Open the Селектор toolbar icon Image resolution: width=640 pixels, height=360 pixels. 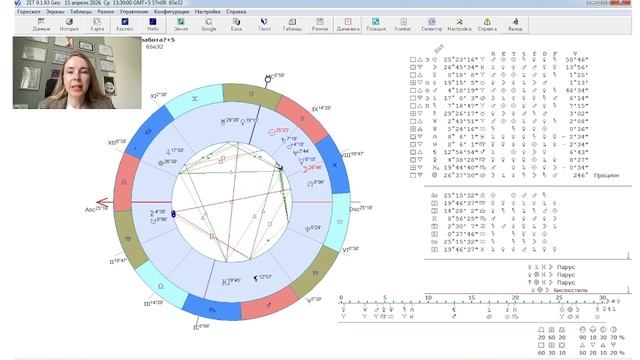click(431, 25)
